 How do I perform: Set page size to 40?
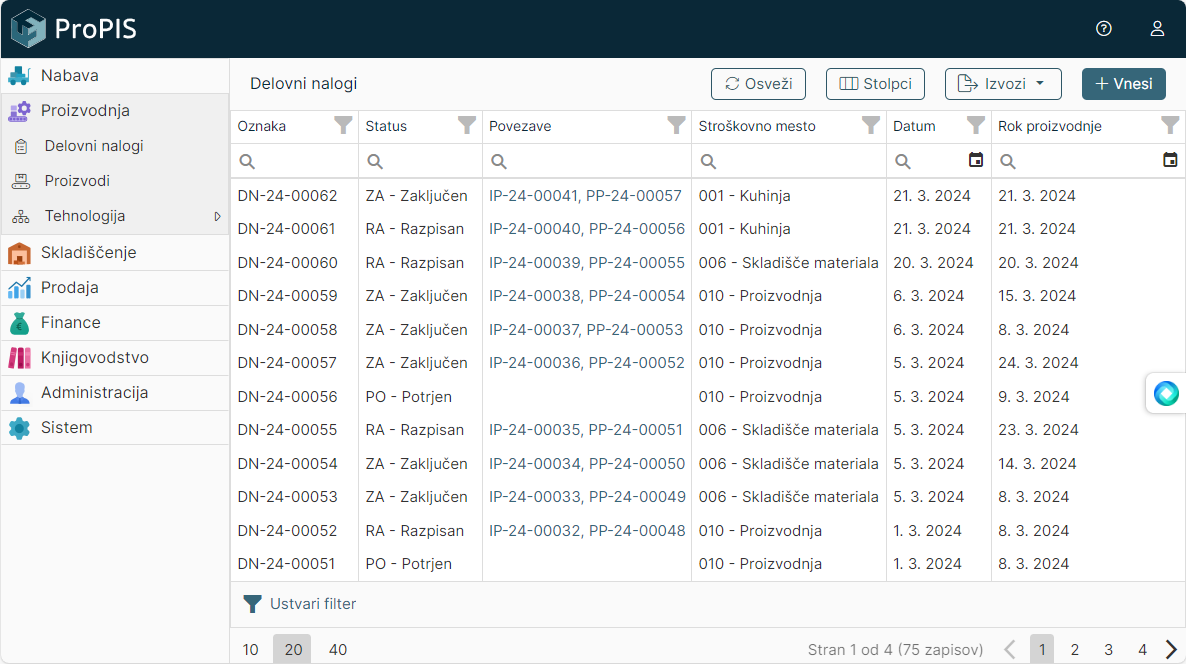click(337, 650)
